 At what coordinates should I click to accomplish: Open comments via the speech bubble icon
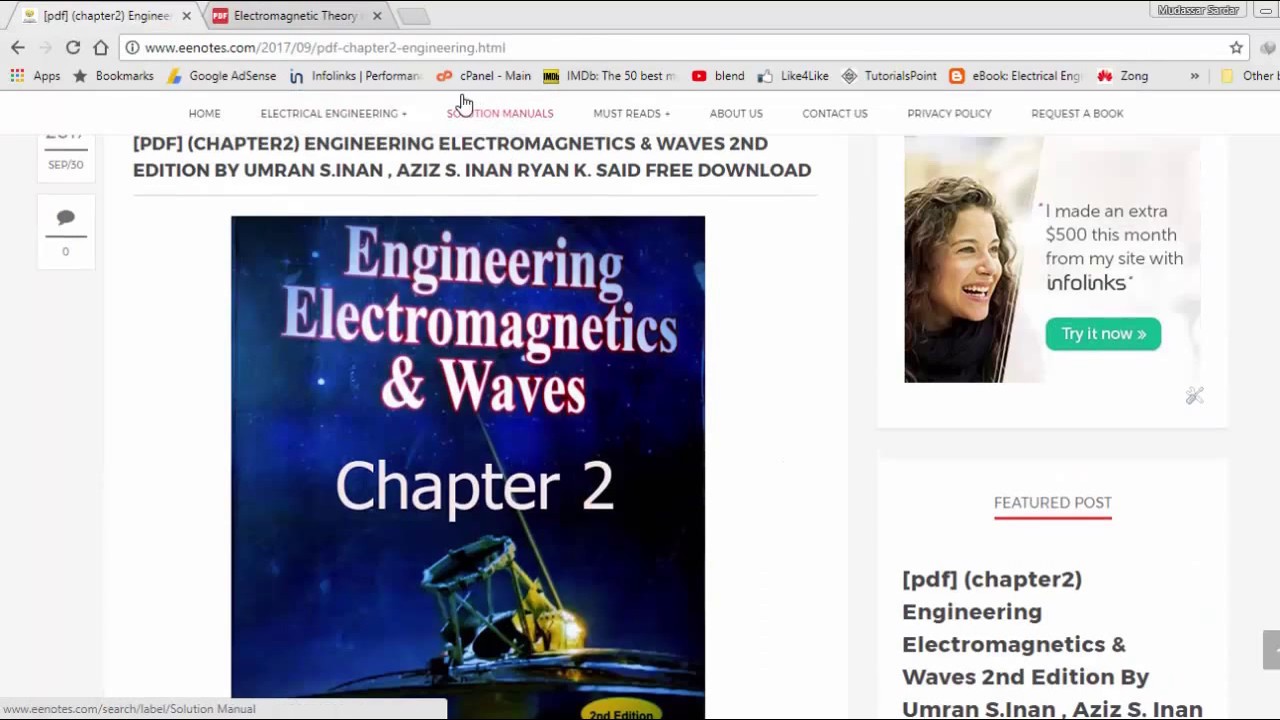click(66, 217)
